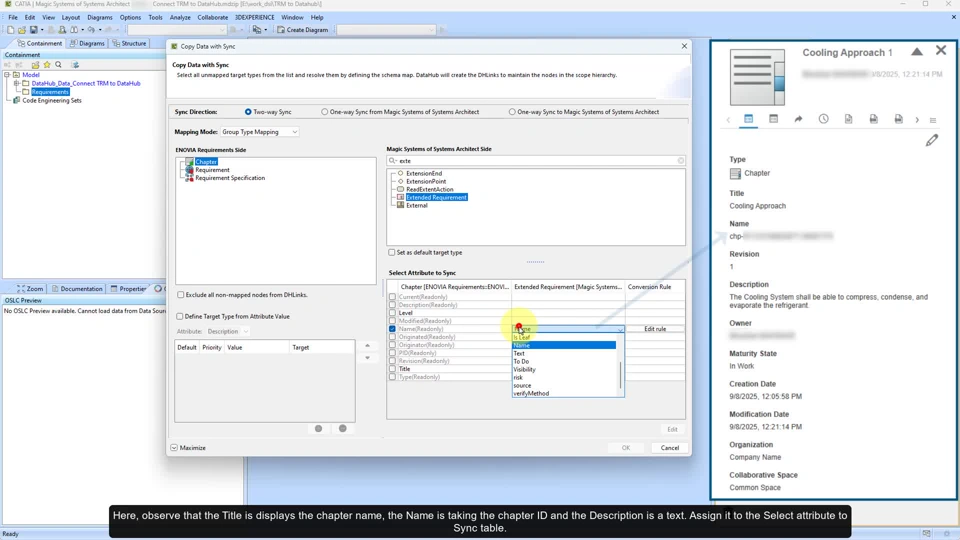Click the Edit rule button in Name row
Viewport: 960px width, 540px height.
click(654, 329)
